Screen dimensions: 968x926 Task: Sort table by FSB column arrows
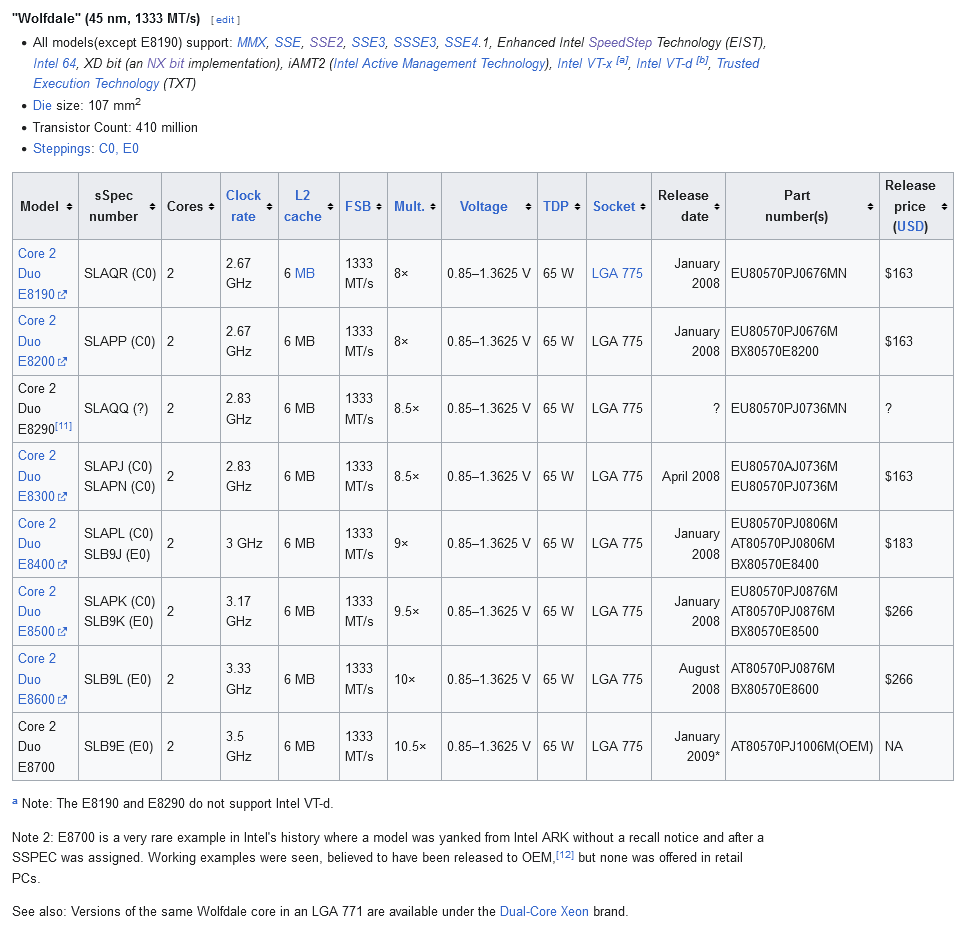point(378,207)
